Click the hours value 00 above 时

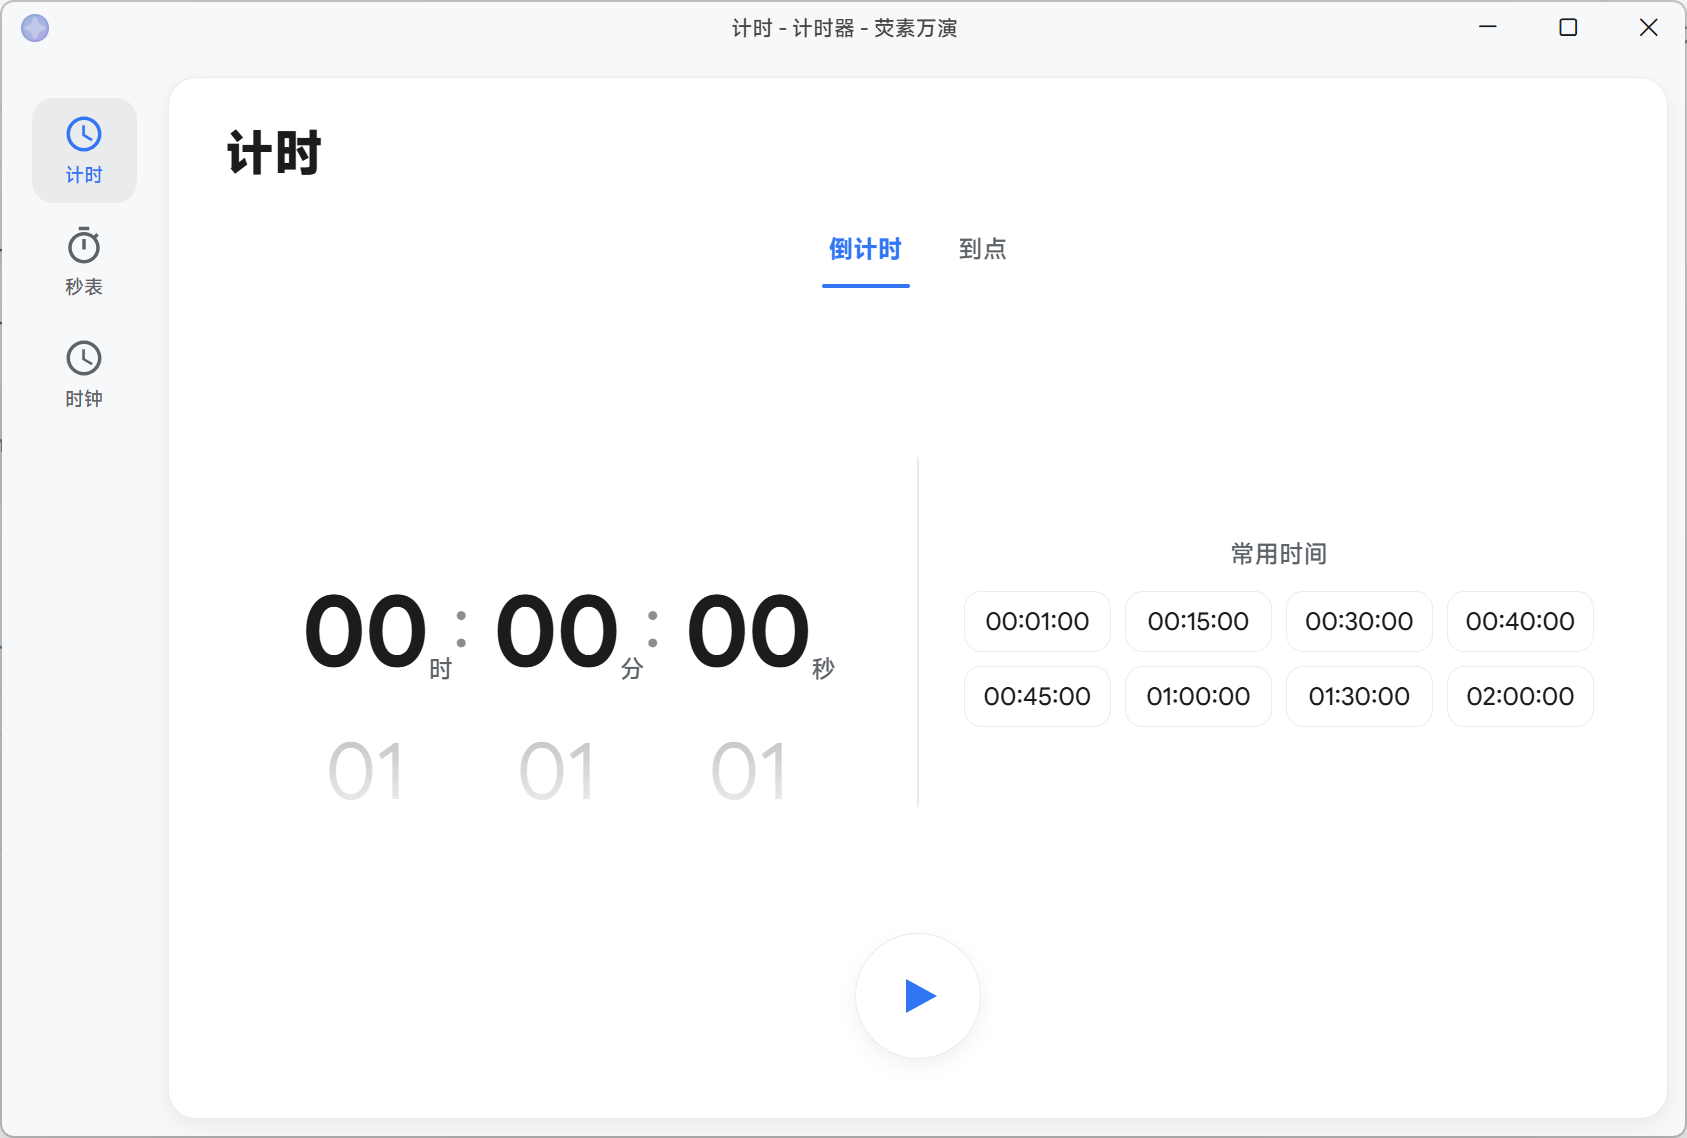[x=366, y=631]
